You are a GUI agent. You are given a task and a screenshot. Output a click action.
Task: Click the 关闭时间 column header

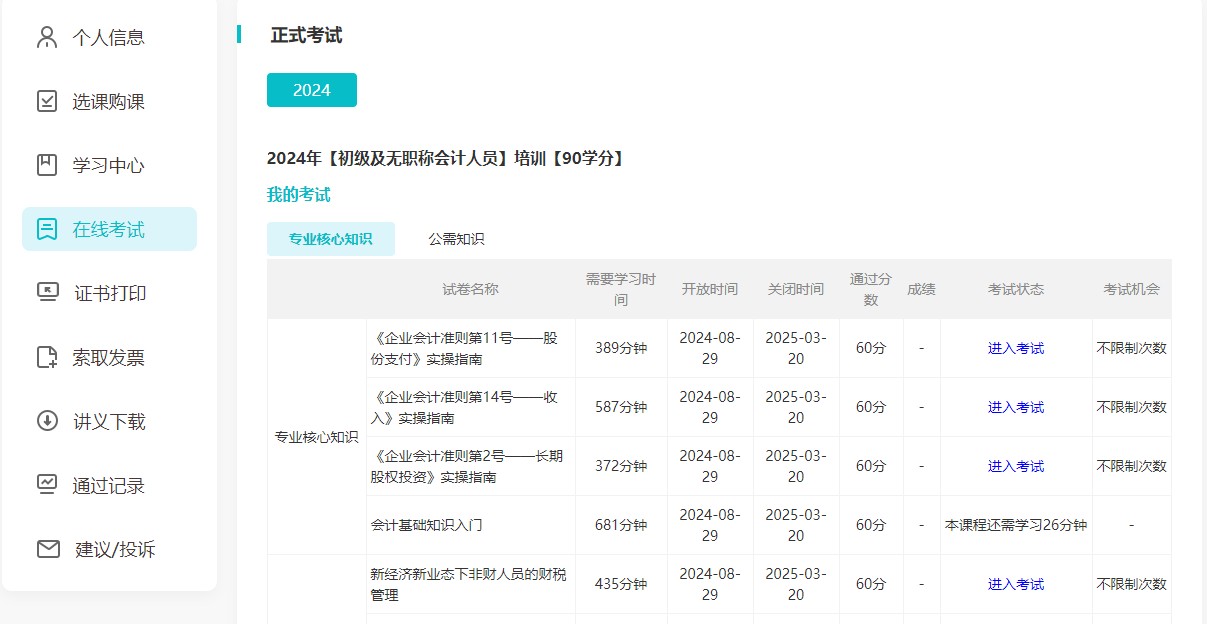796,289
